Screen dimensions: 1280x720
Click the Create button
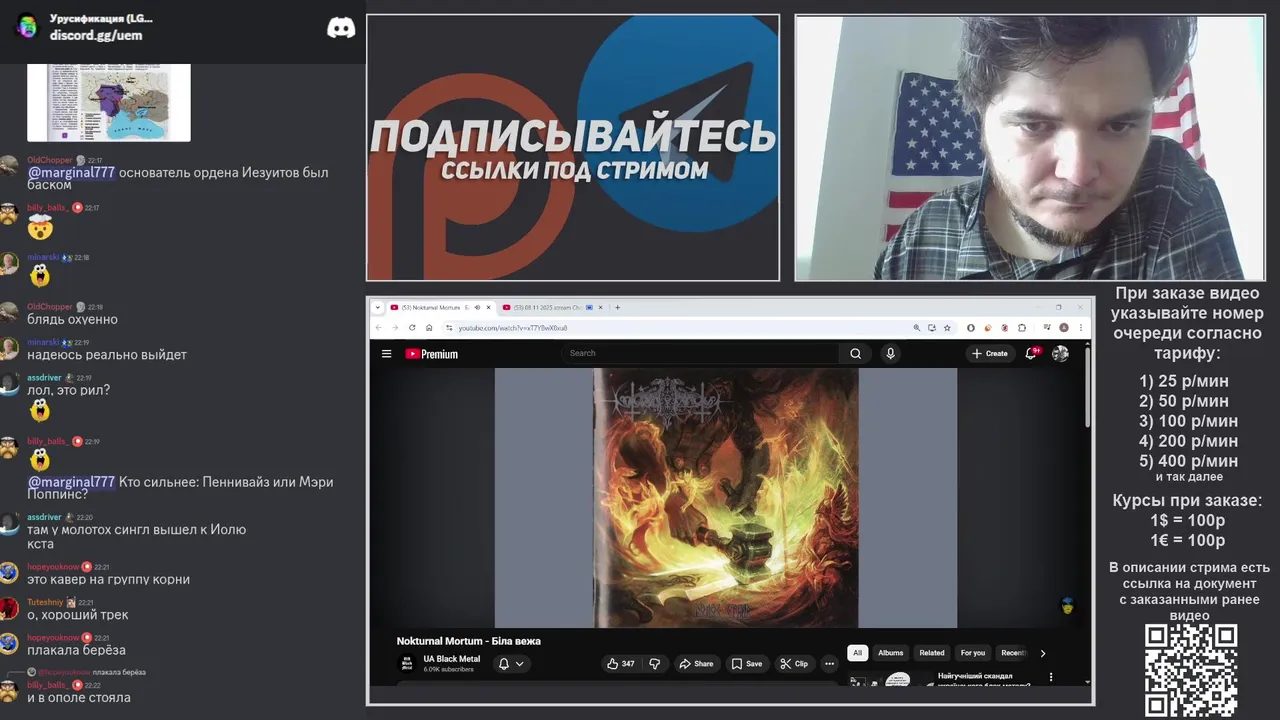(x=990, y=353)
